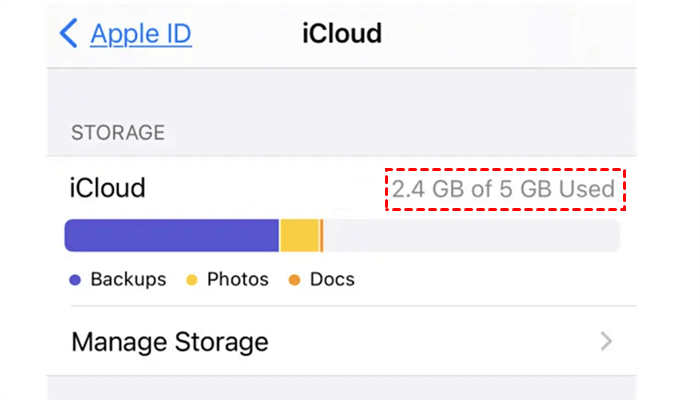
Task: Click the yellow Photos segment of storage bar
Action: 299,236
